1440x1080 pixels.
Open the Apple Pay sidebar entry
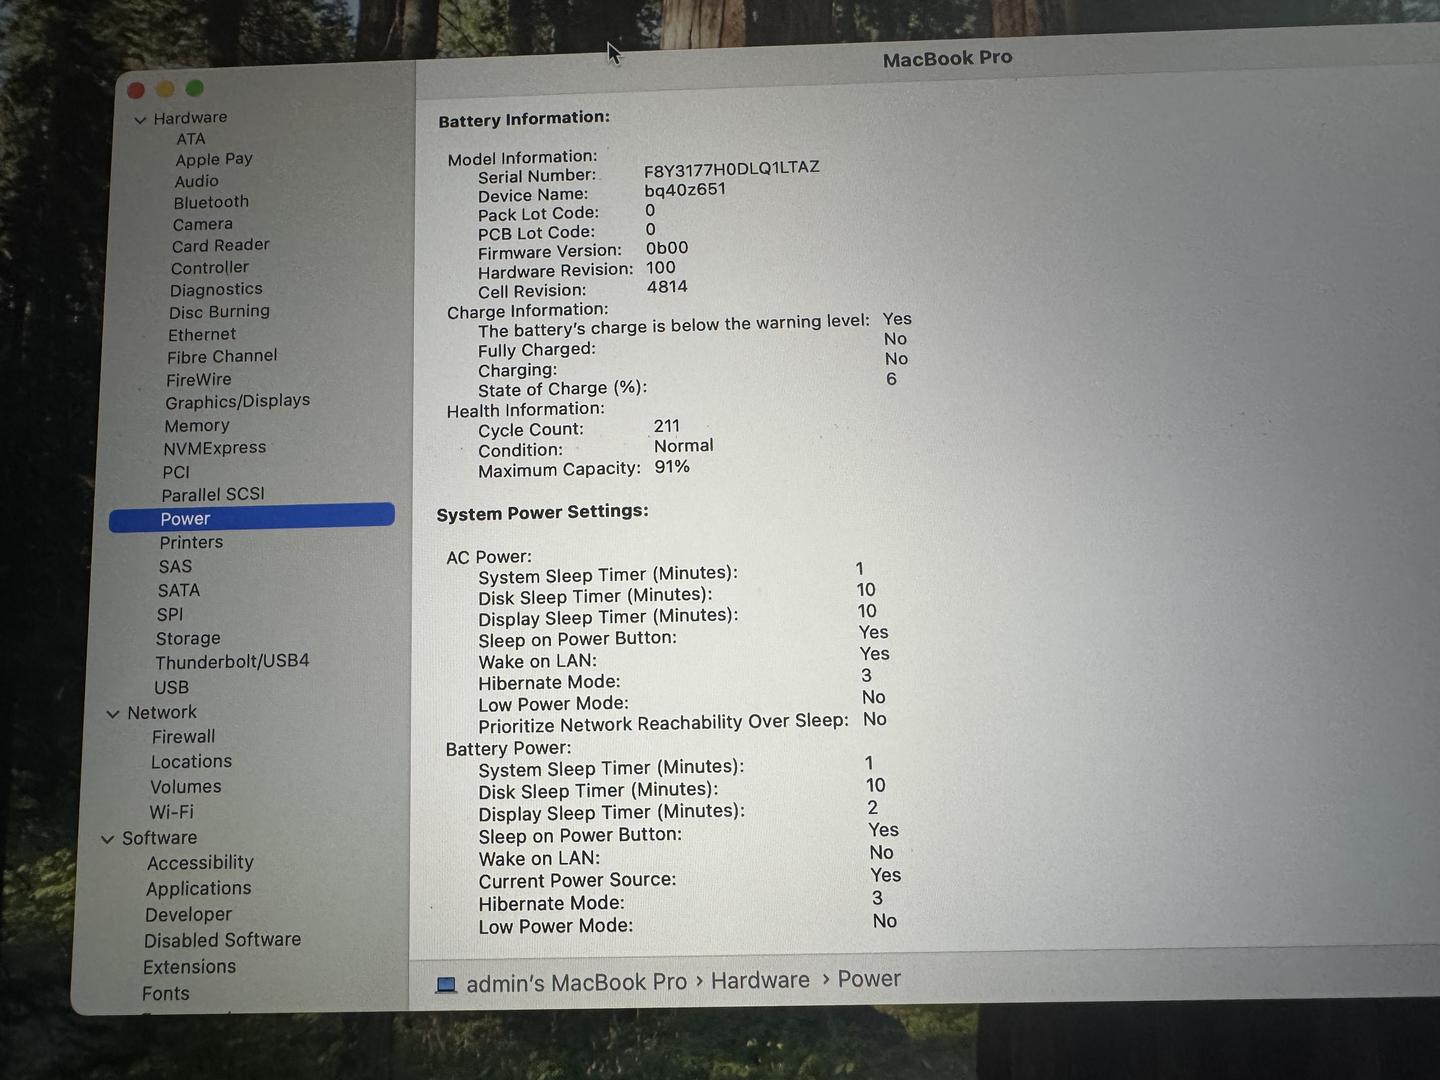pos(214,160)
